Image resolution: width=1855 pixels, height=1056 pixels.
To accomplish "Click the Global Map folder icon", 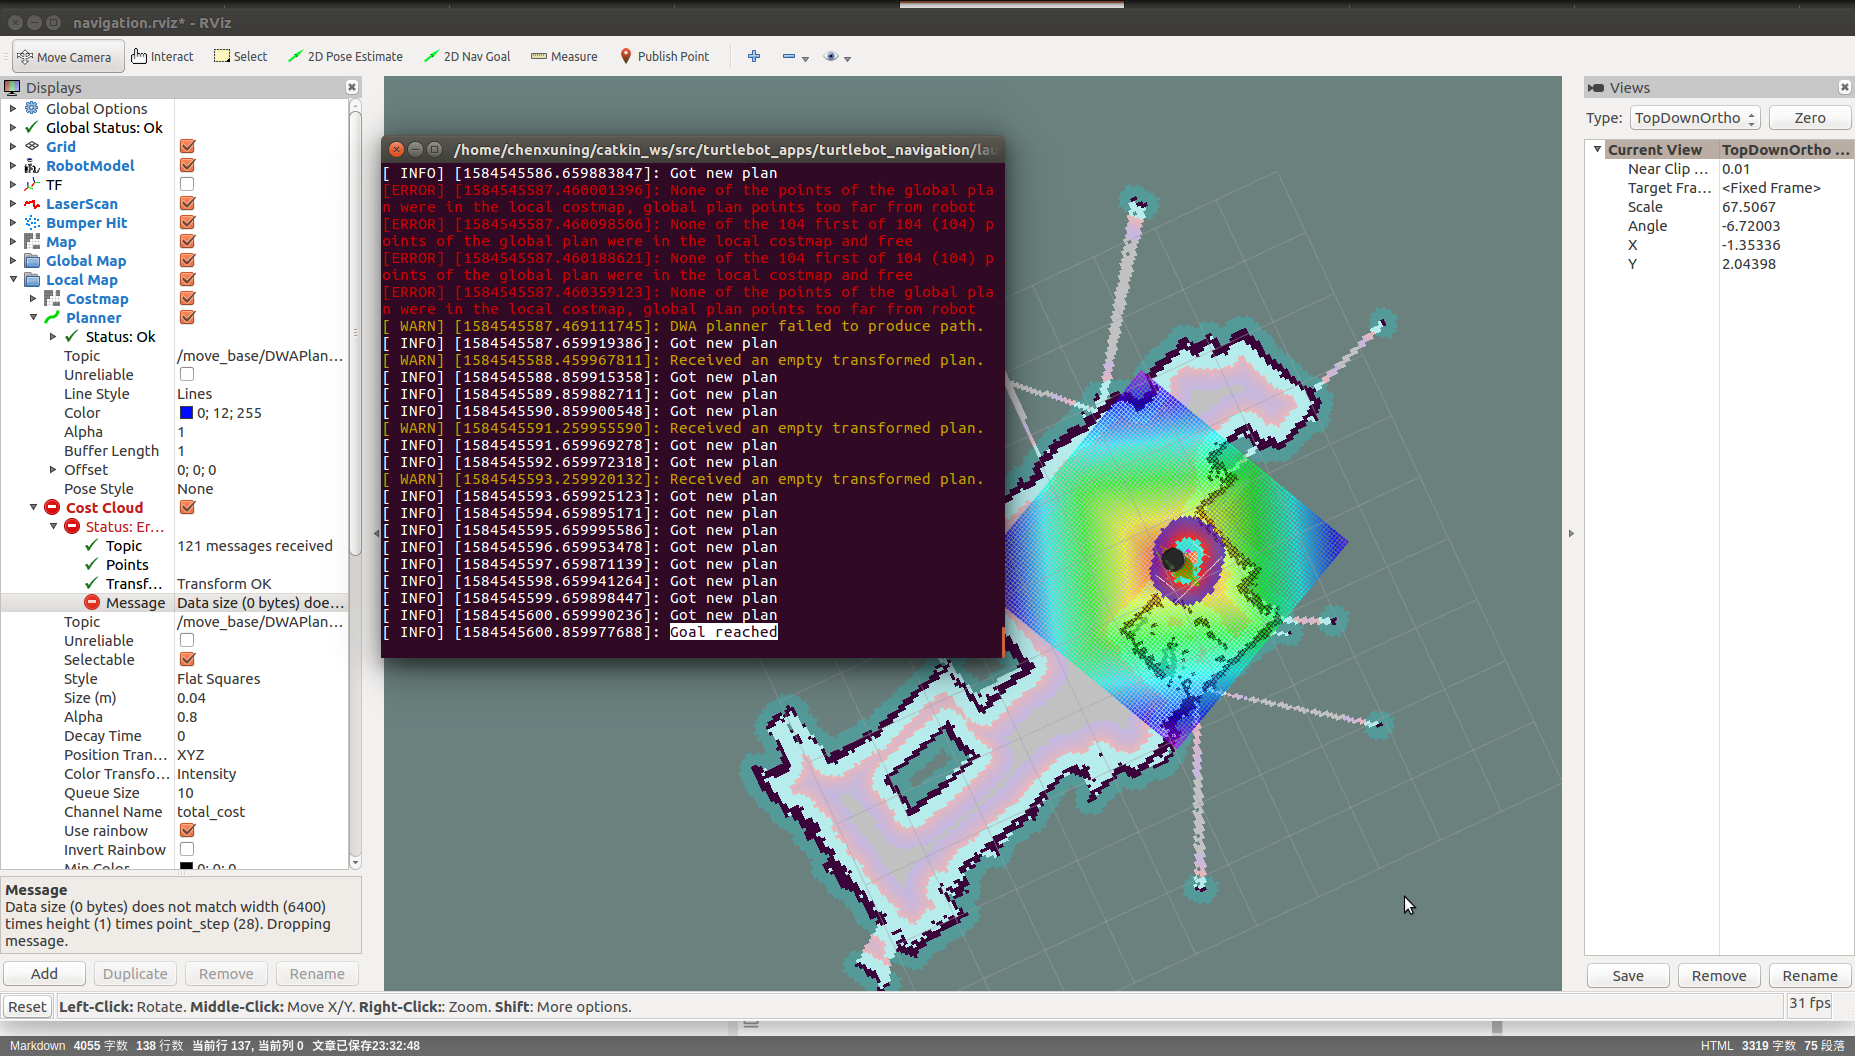I will [x=32, y=260].
